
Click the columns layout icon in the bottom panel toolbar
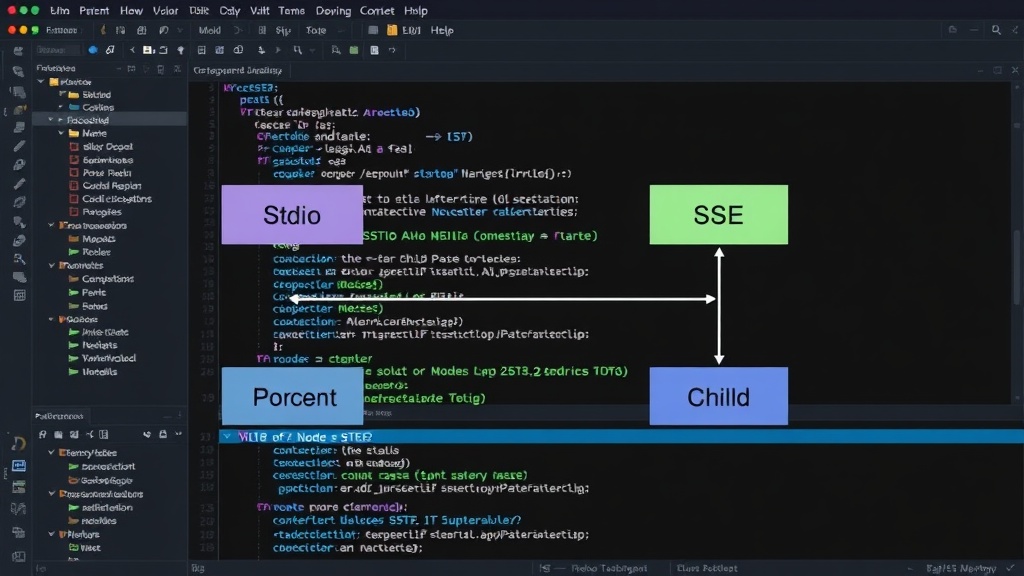coord(104,434)
